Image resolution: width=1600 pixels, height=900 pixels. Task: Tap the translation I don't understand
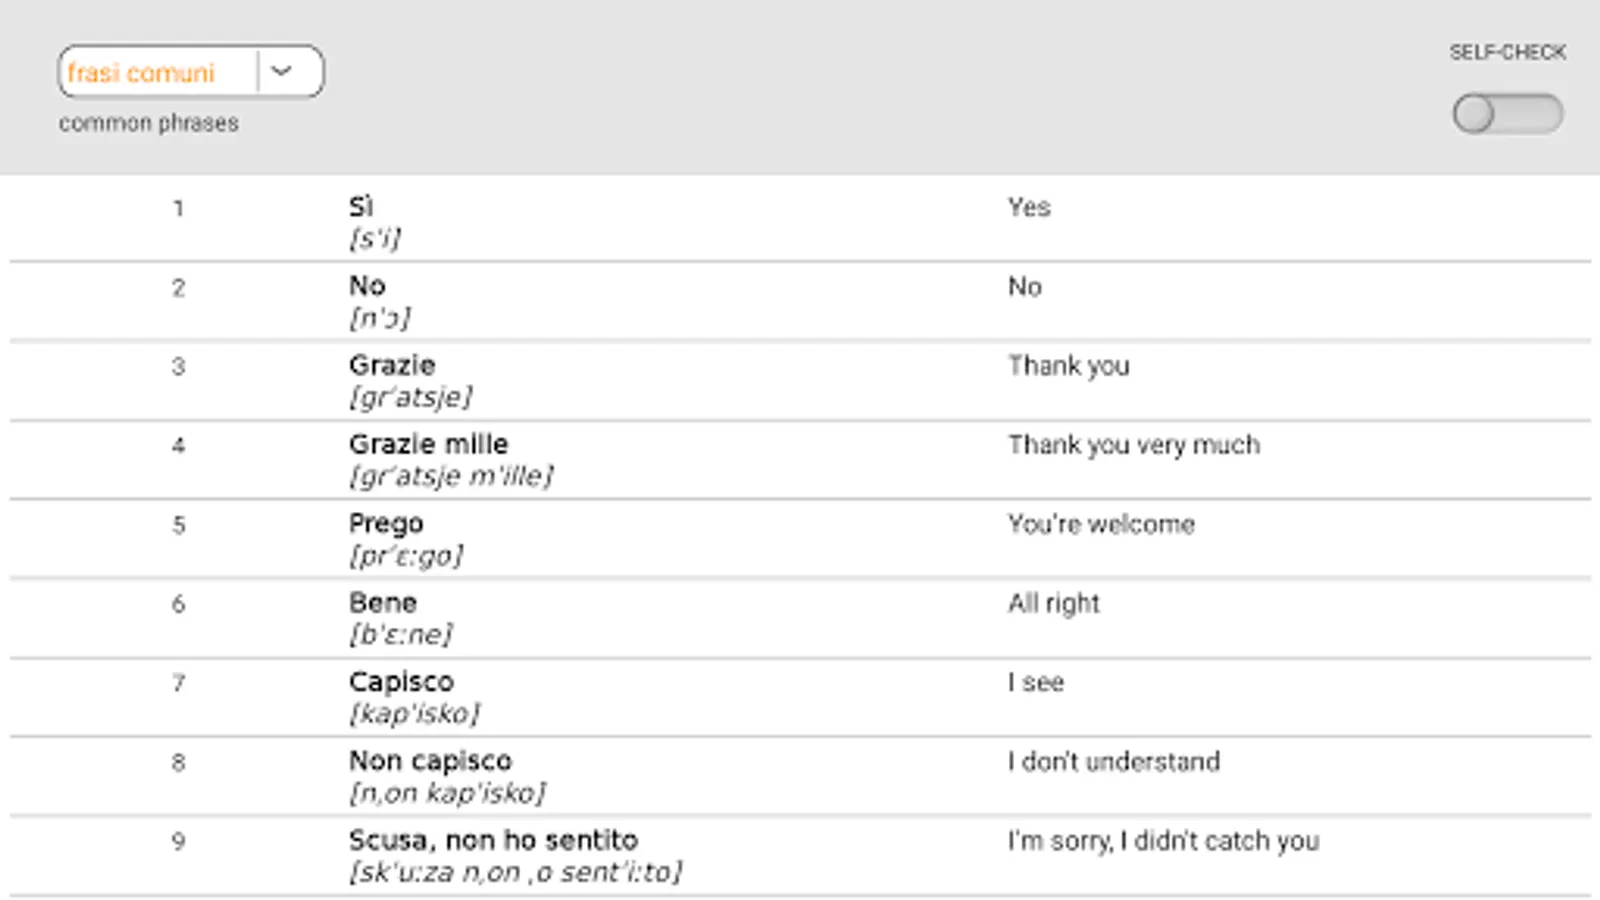tap(1113, 762)
